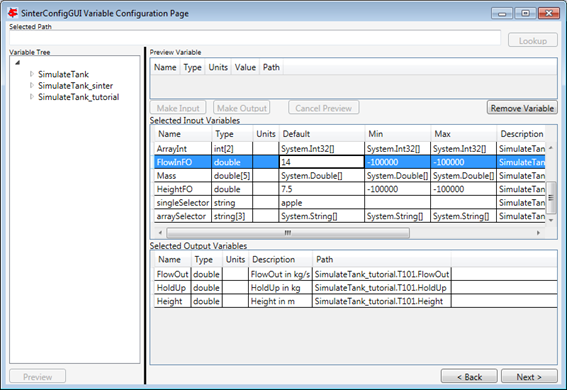567x390 pixels.
Task: Click the Path column header in output variables
Action: click(381, 260)
